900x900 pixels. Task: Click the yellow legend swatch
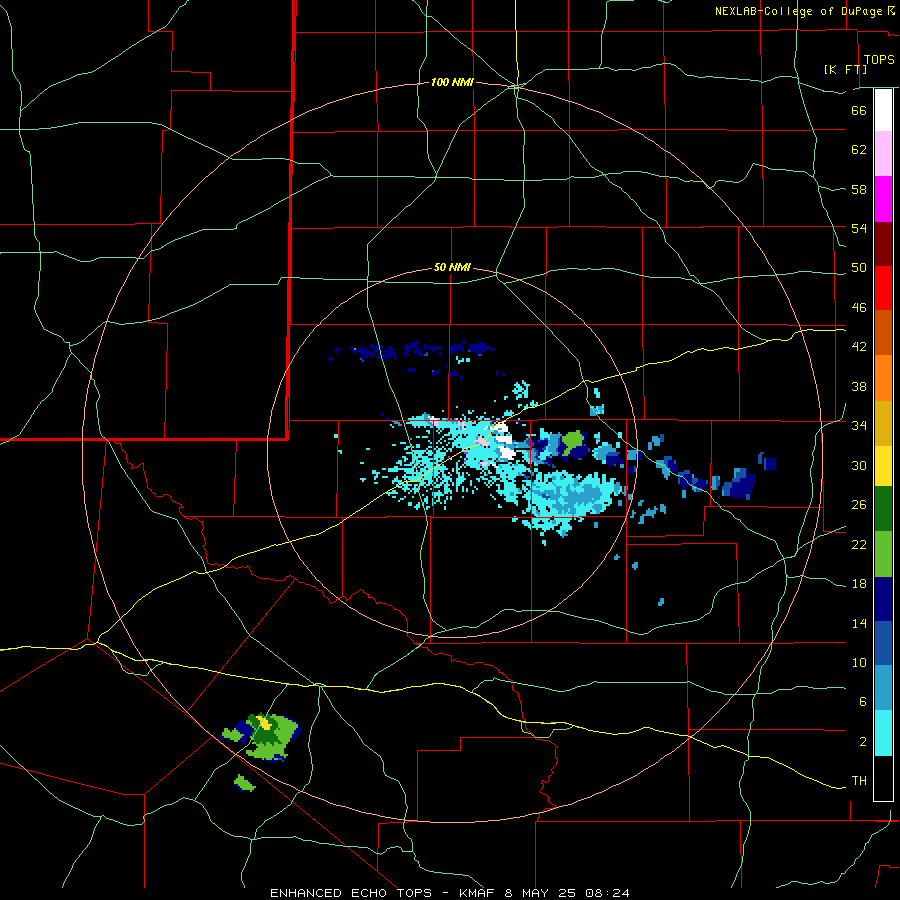(x=883, y=466)
